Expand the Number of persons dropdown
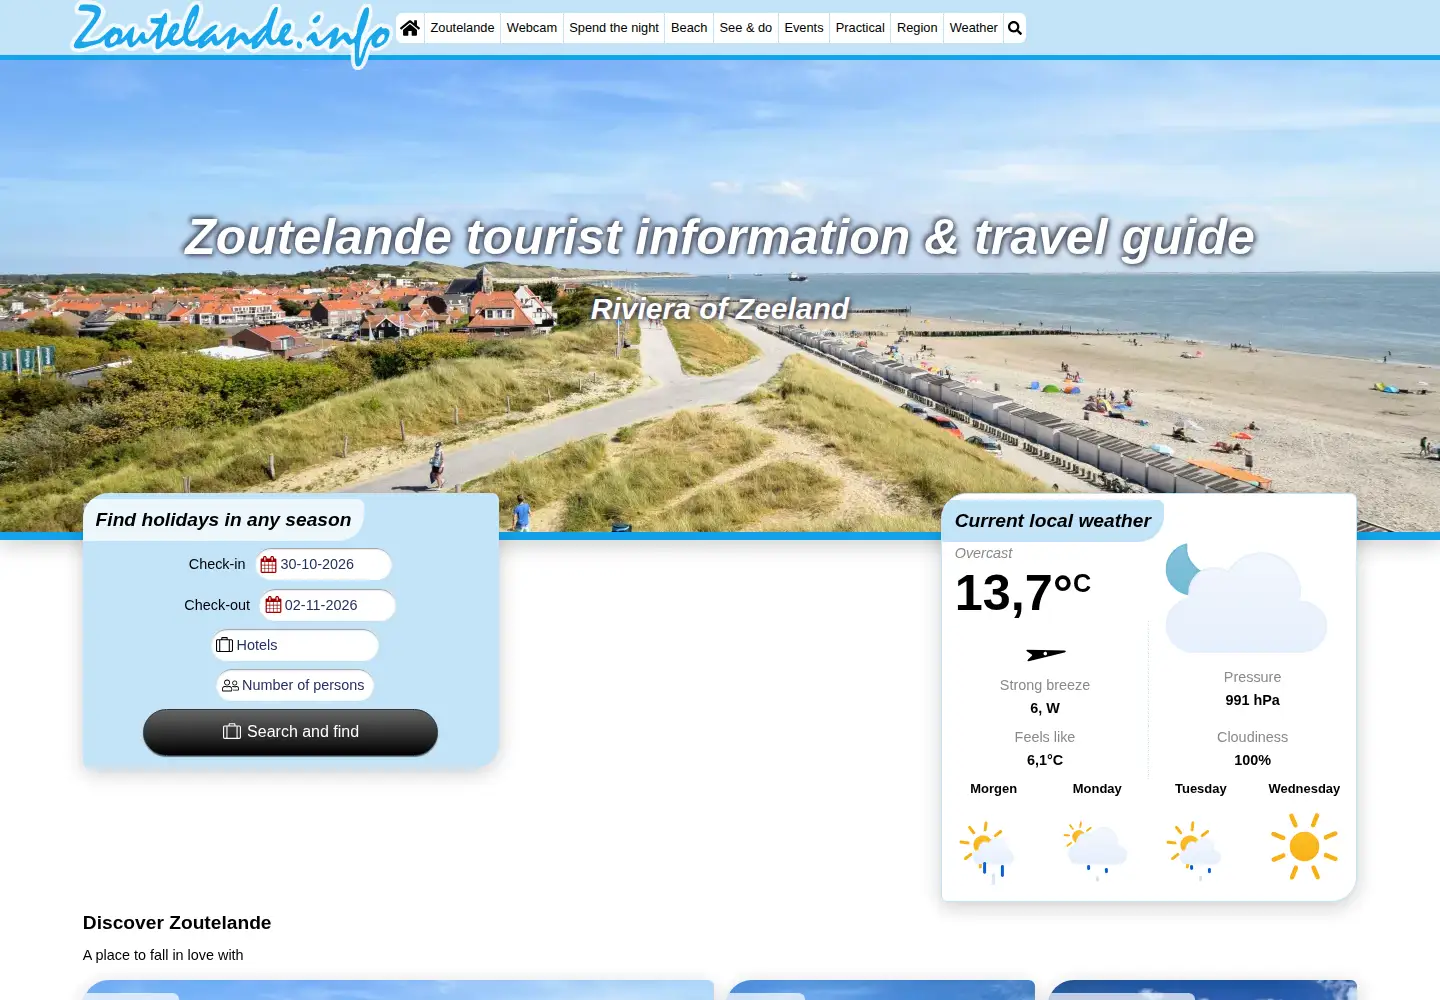 click(295, 685)
